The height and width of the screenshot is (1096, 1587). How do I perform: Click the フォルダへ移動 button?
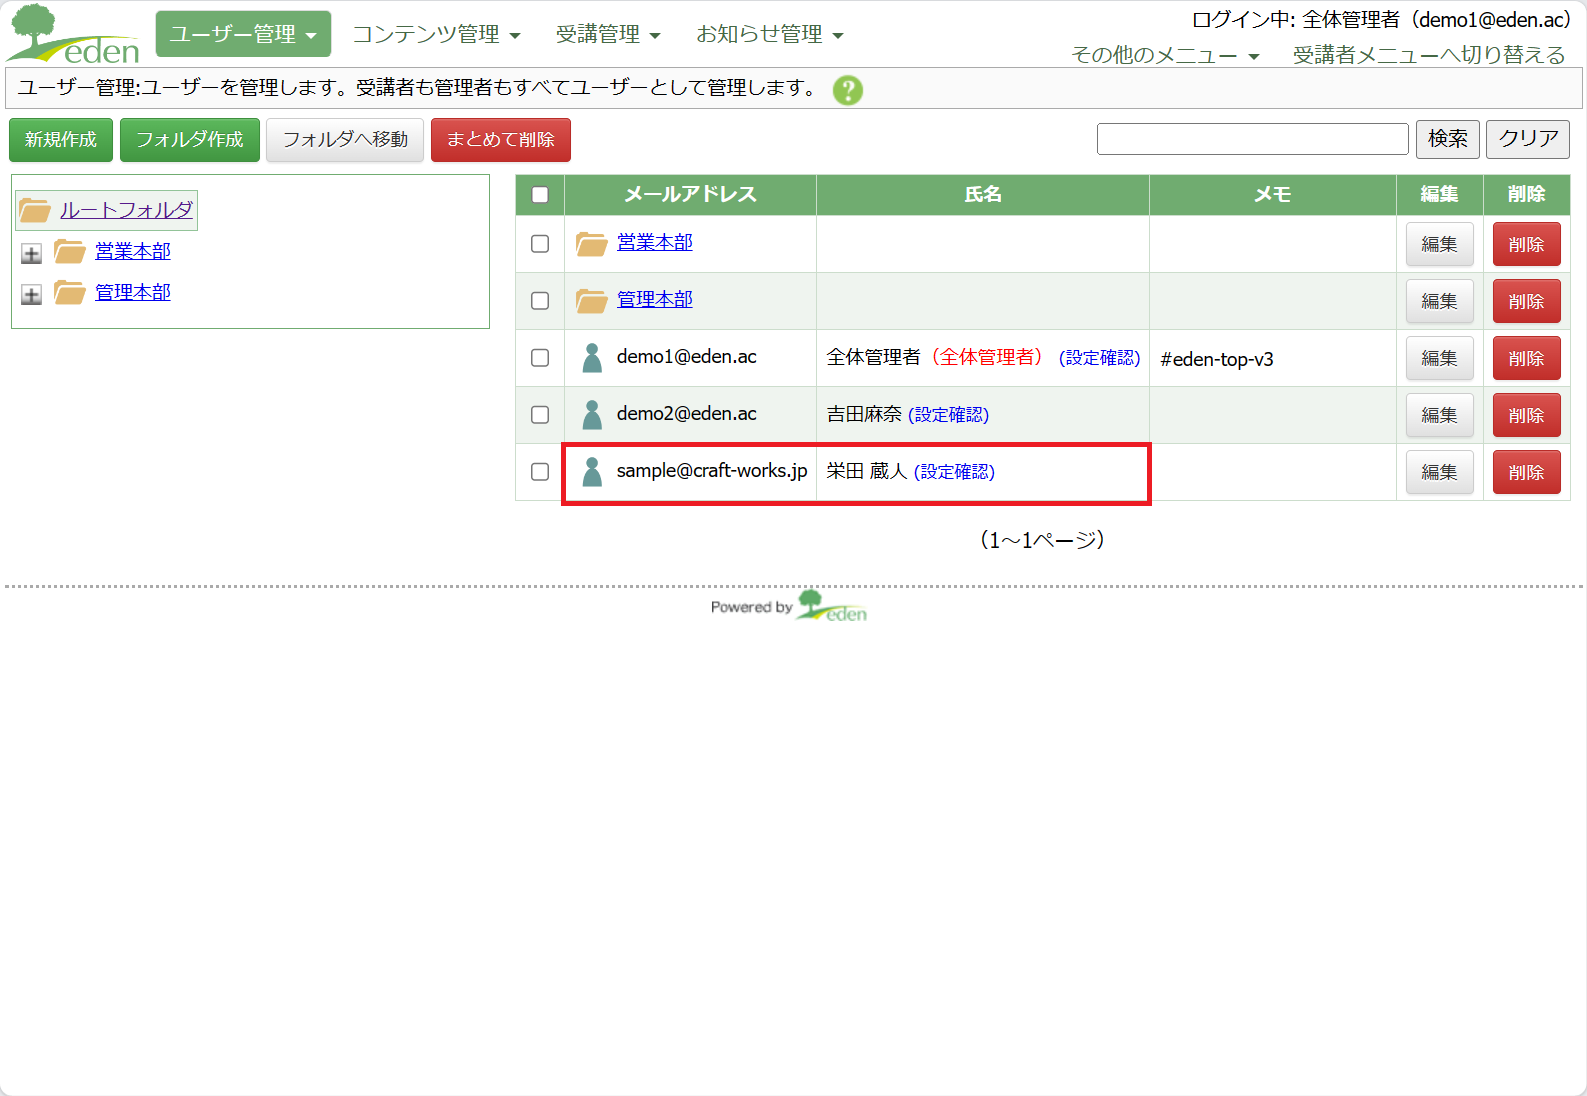click(x=345, y=139)
